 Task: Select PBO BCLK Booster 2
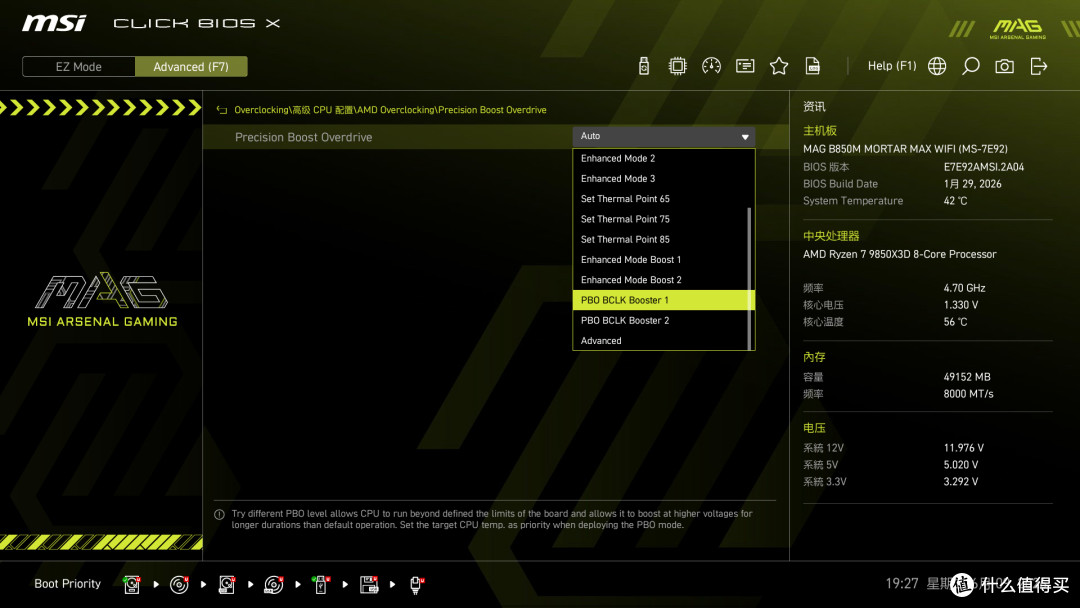pos(663,321)
